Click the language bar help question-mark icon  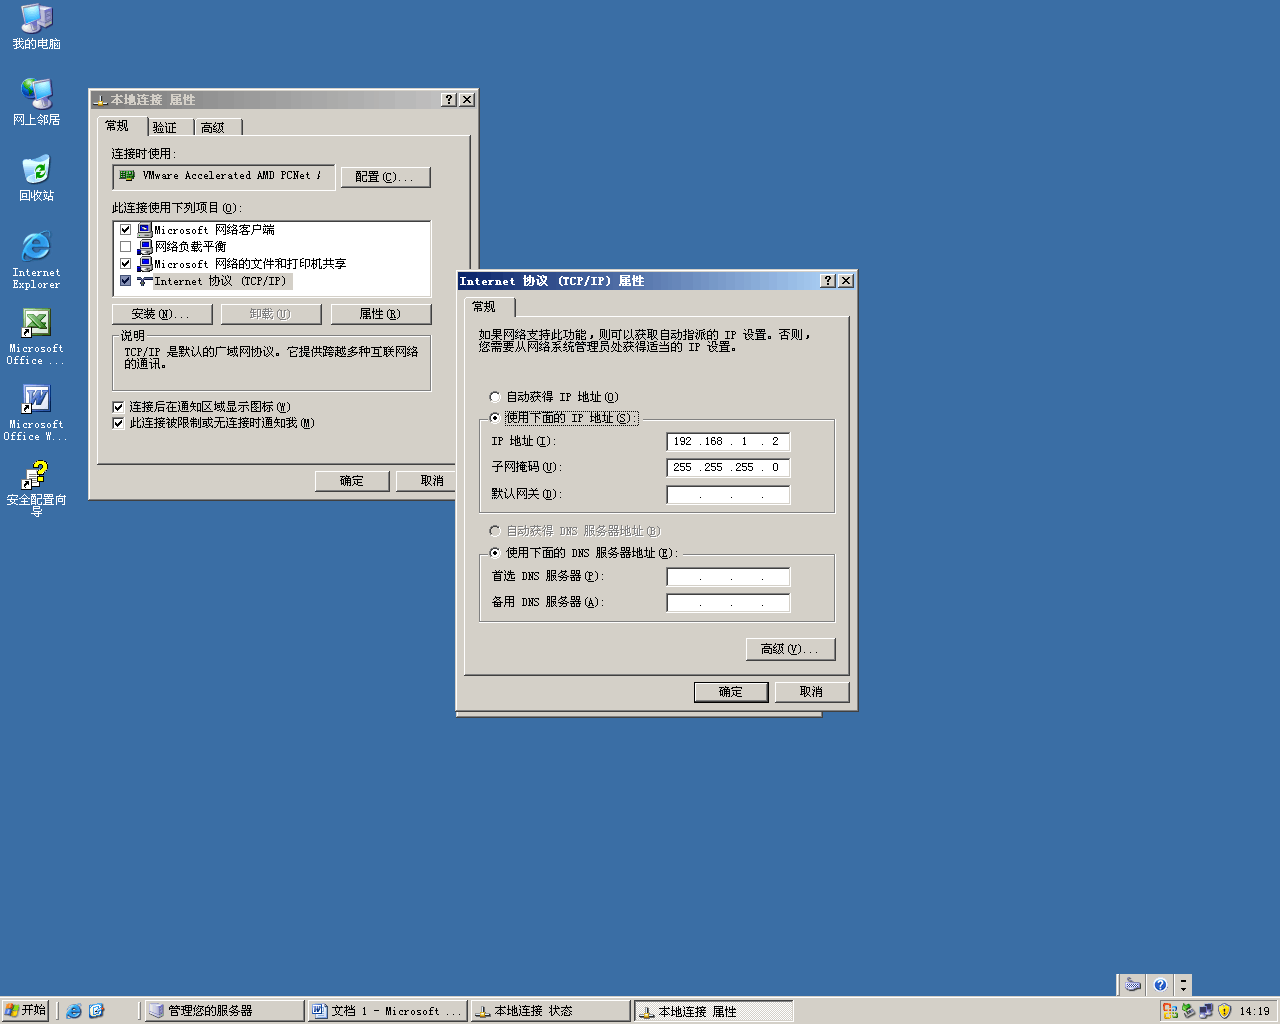click(1160, 985)
